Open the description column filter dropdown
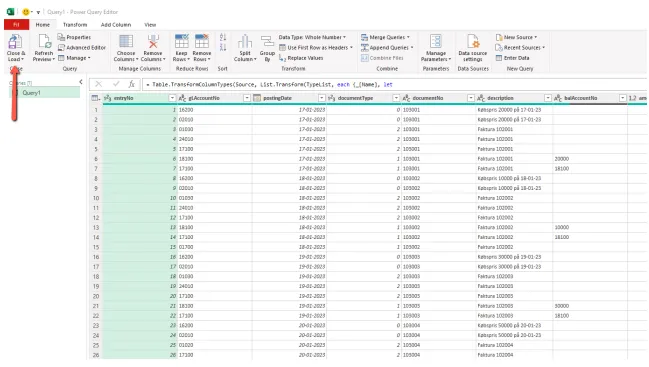Image resolution: width=649 pixels, height=367 pixels. tap(548, 98)
